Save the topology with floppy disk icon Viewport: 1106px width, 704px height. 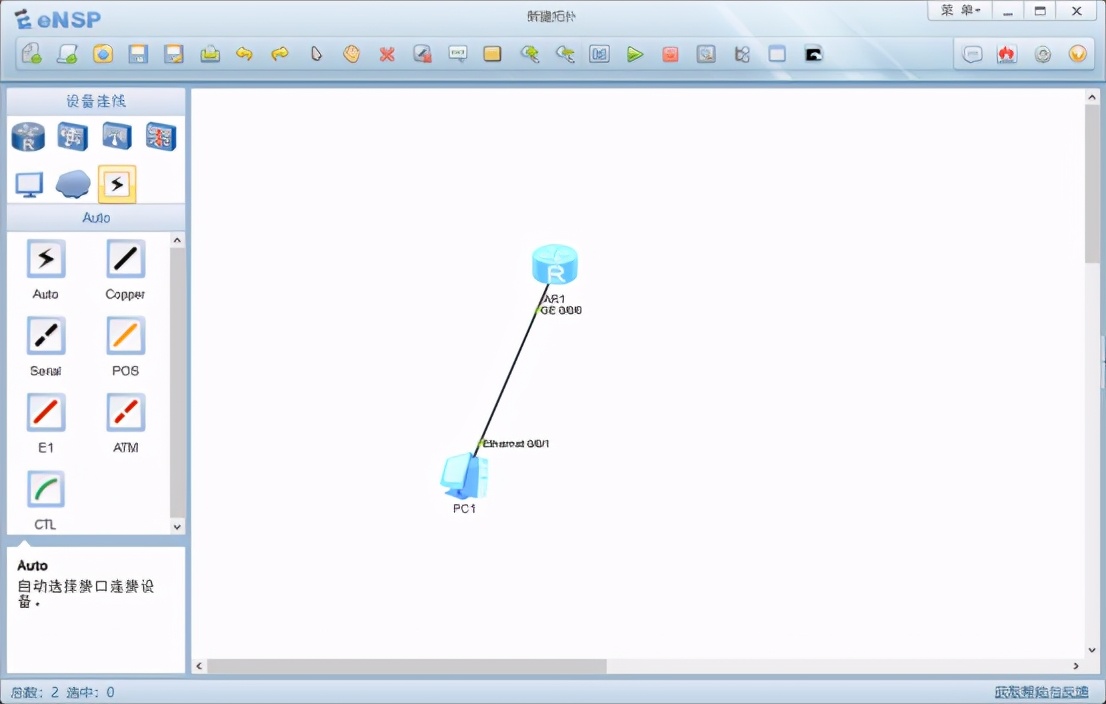point(138,54)
